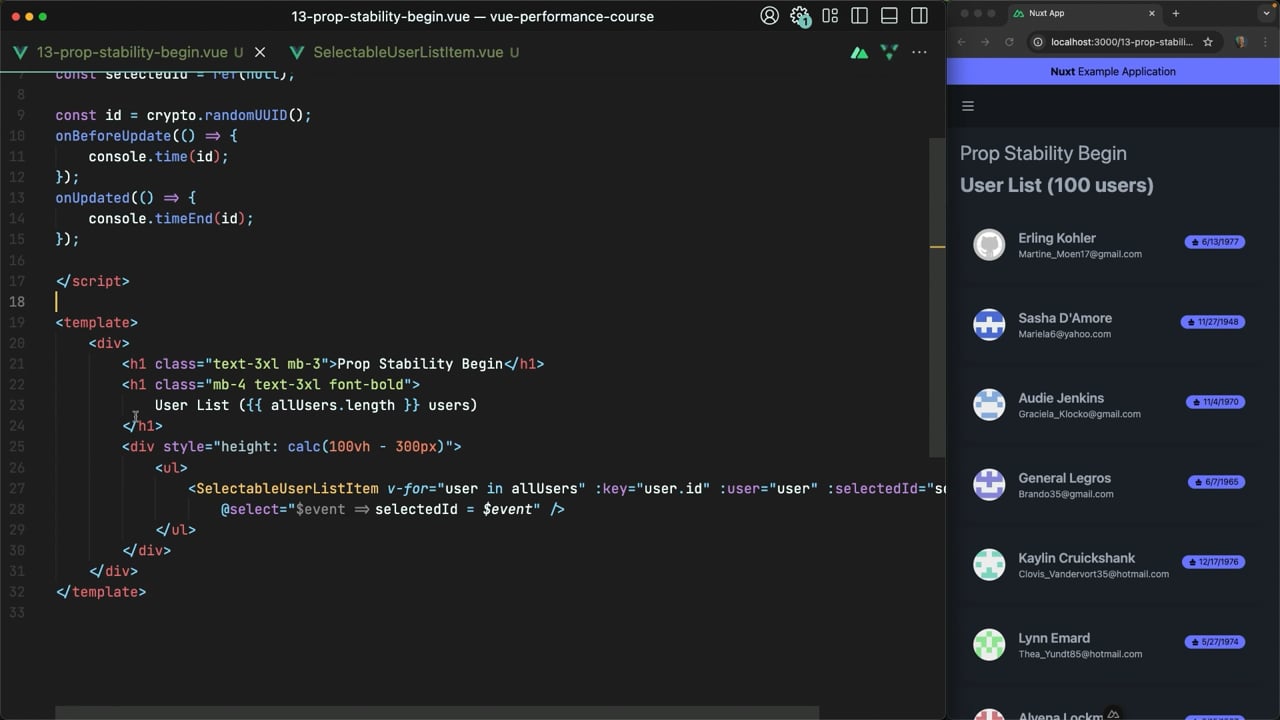Click the 12/17/1976 birthday badge
Viewport: 1280px width, 720px height.
click(1213, 562)
